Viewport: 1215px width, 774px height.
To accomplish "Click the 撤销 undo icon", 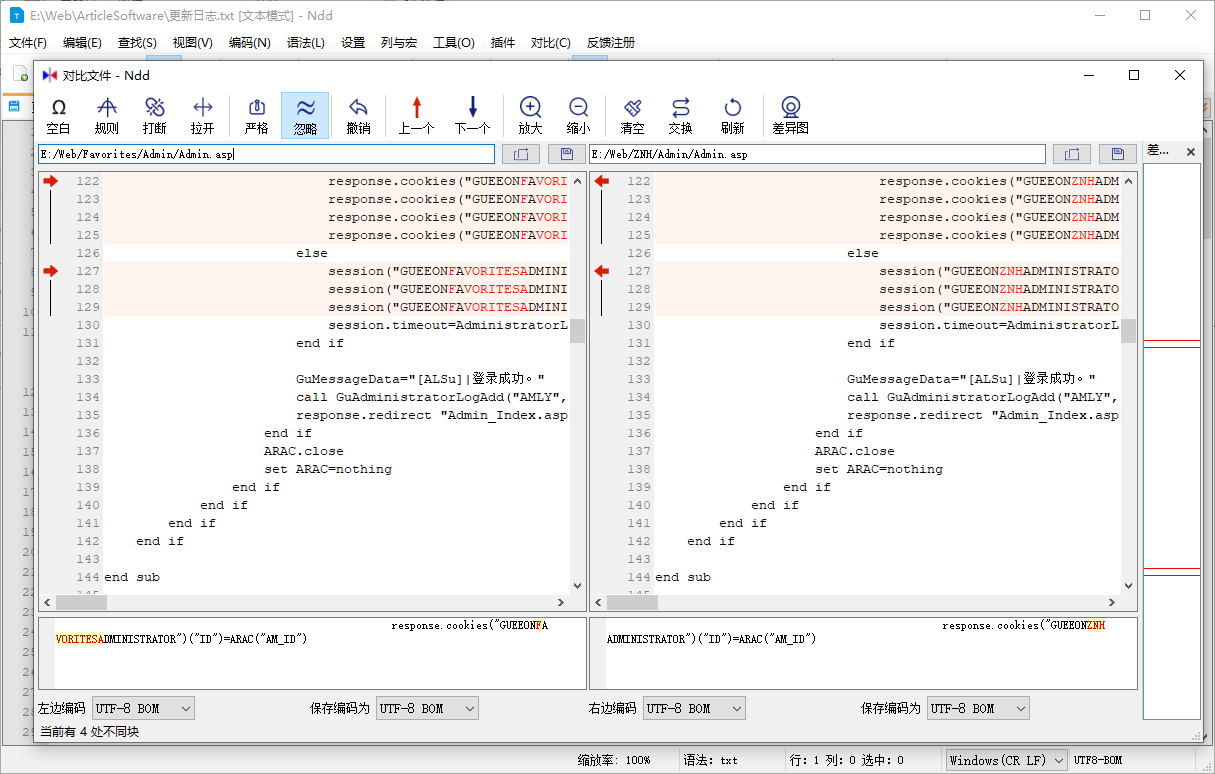I will coord(358,115).
